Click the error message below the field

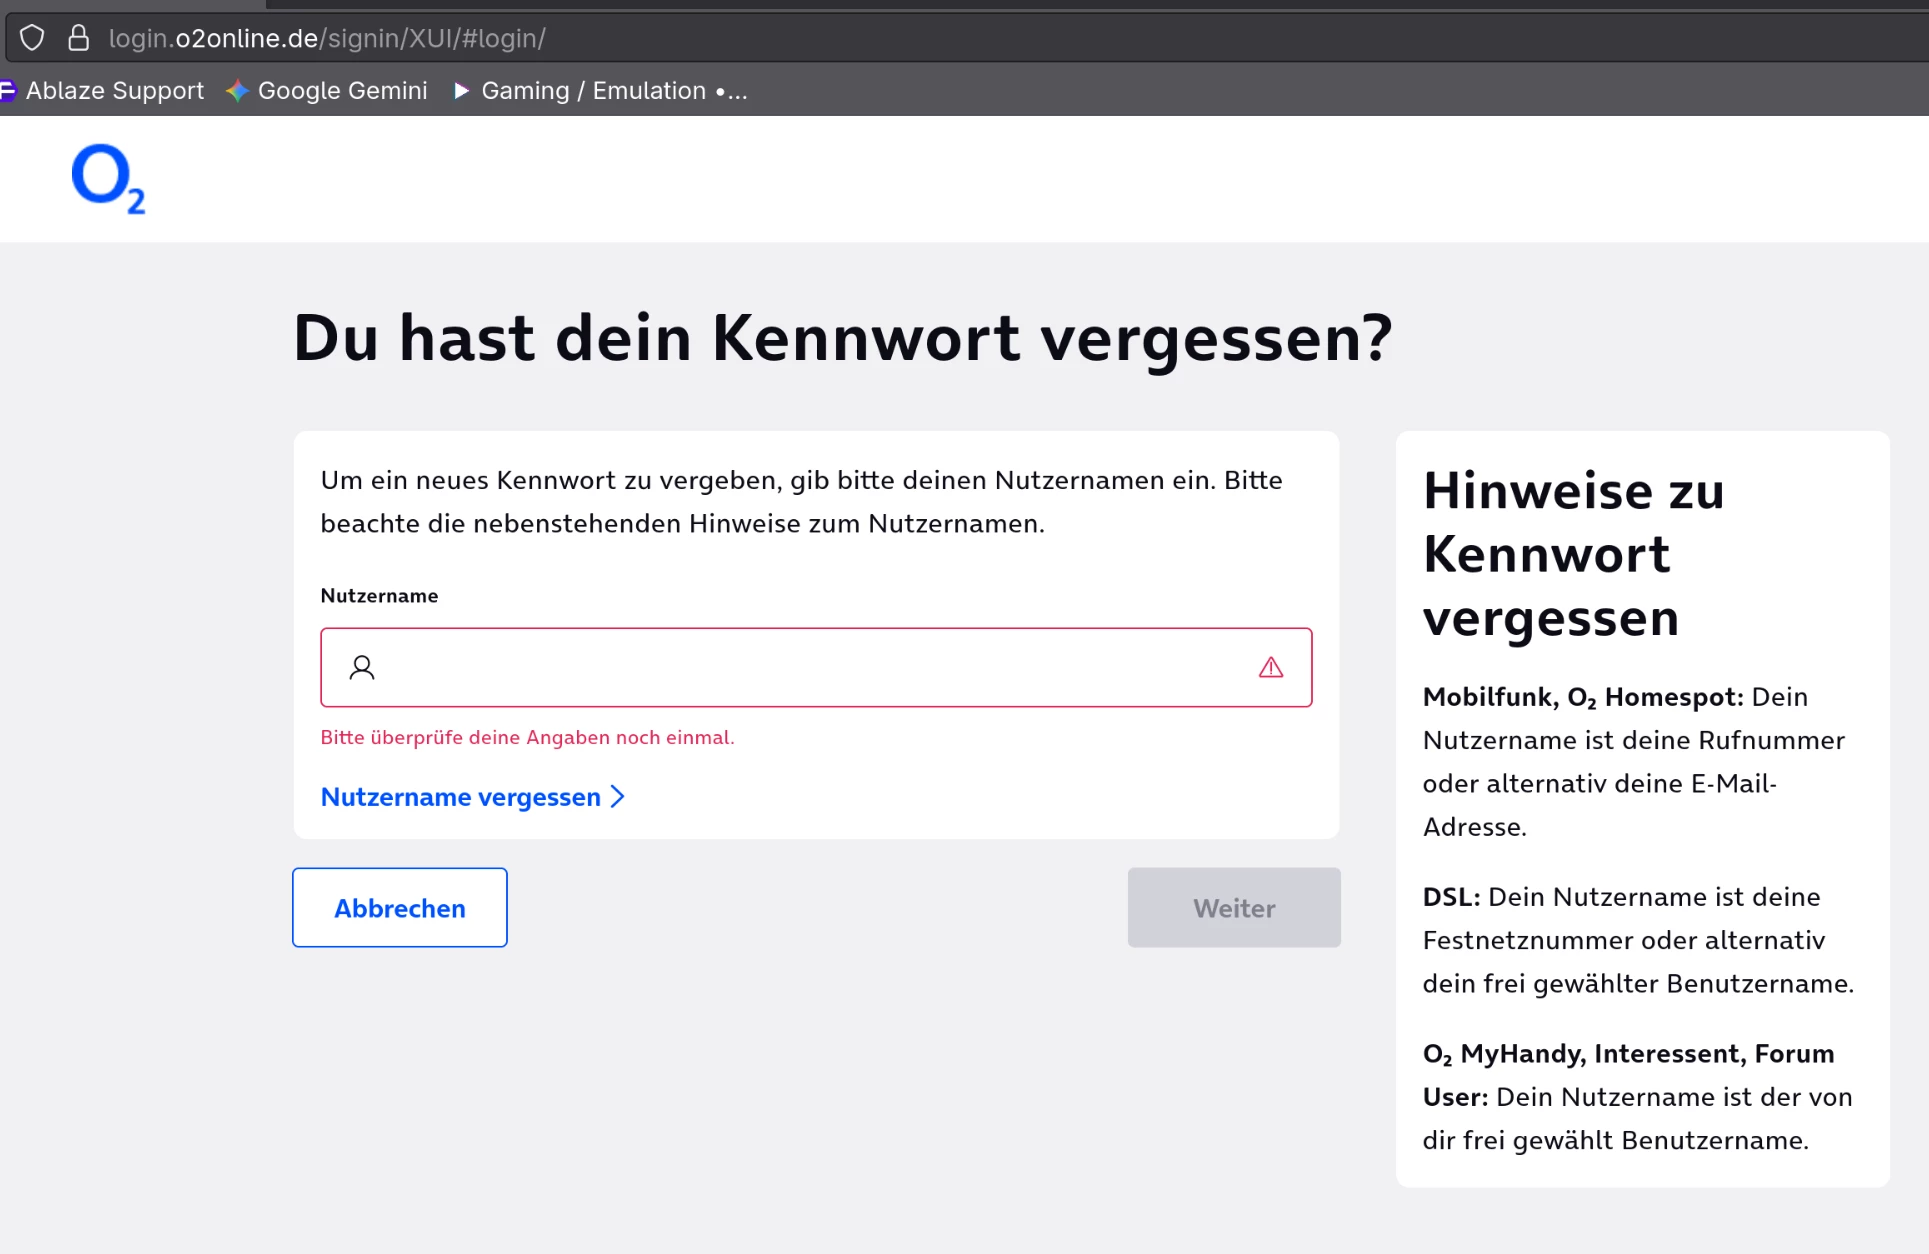[527, 738]
